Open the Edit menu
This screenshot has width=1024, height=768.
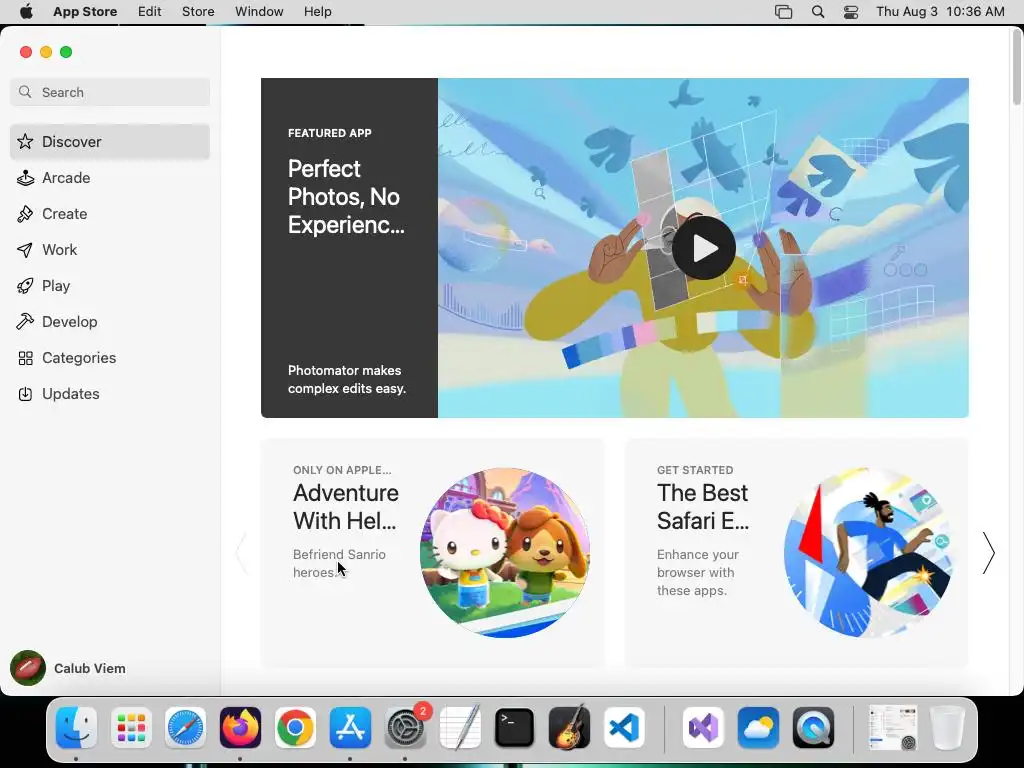(x=150, y=12)
